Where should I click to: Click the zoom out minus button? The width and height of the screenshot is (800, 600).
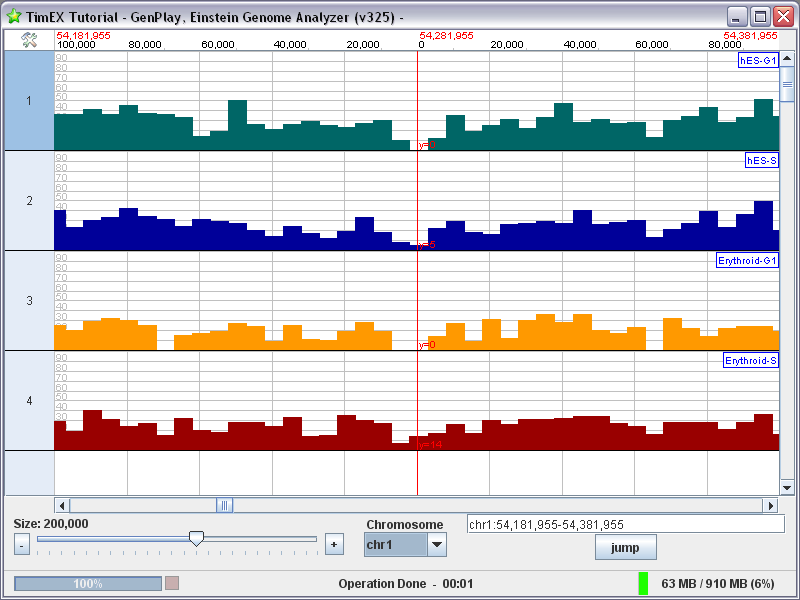[x=22, y=544]
